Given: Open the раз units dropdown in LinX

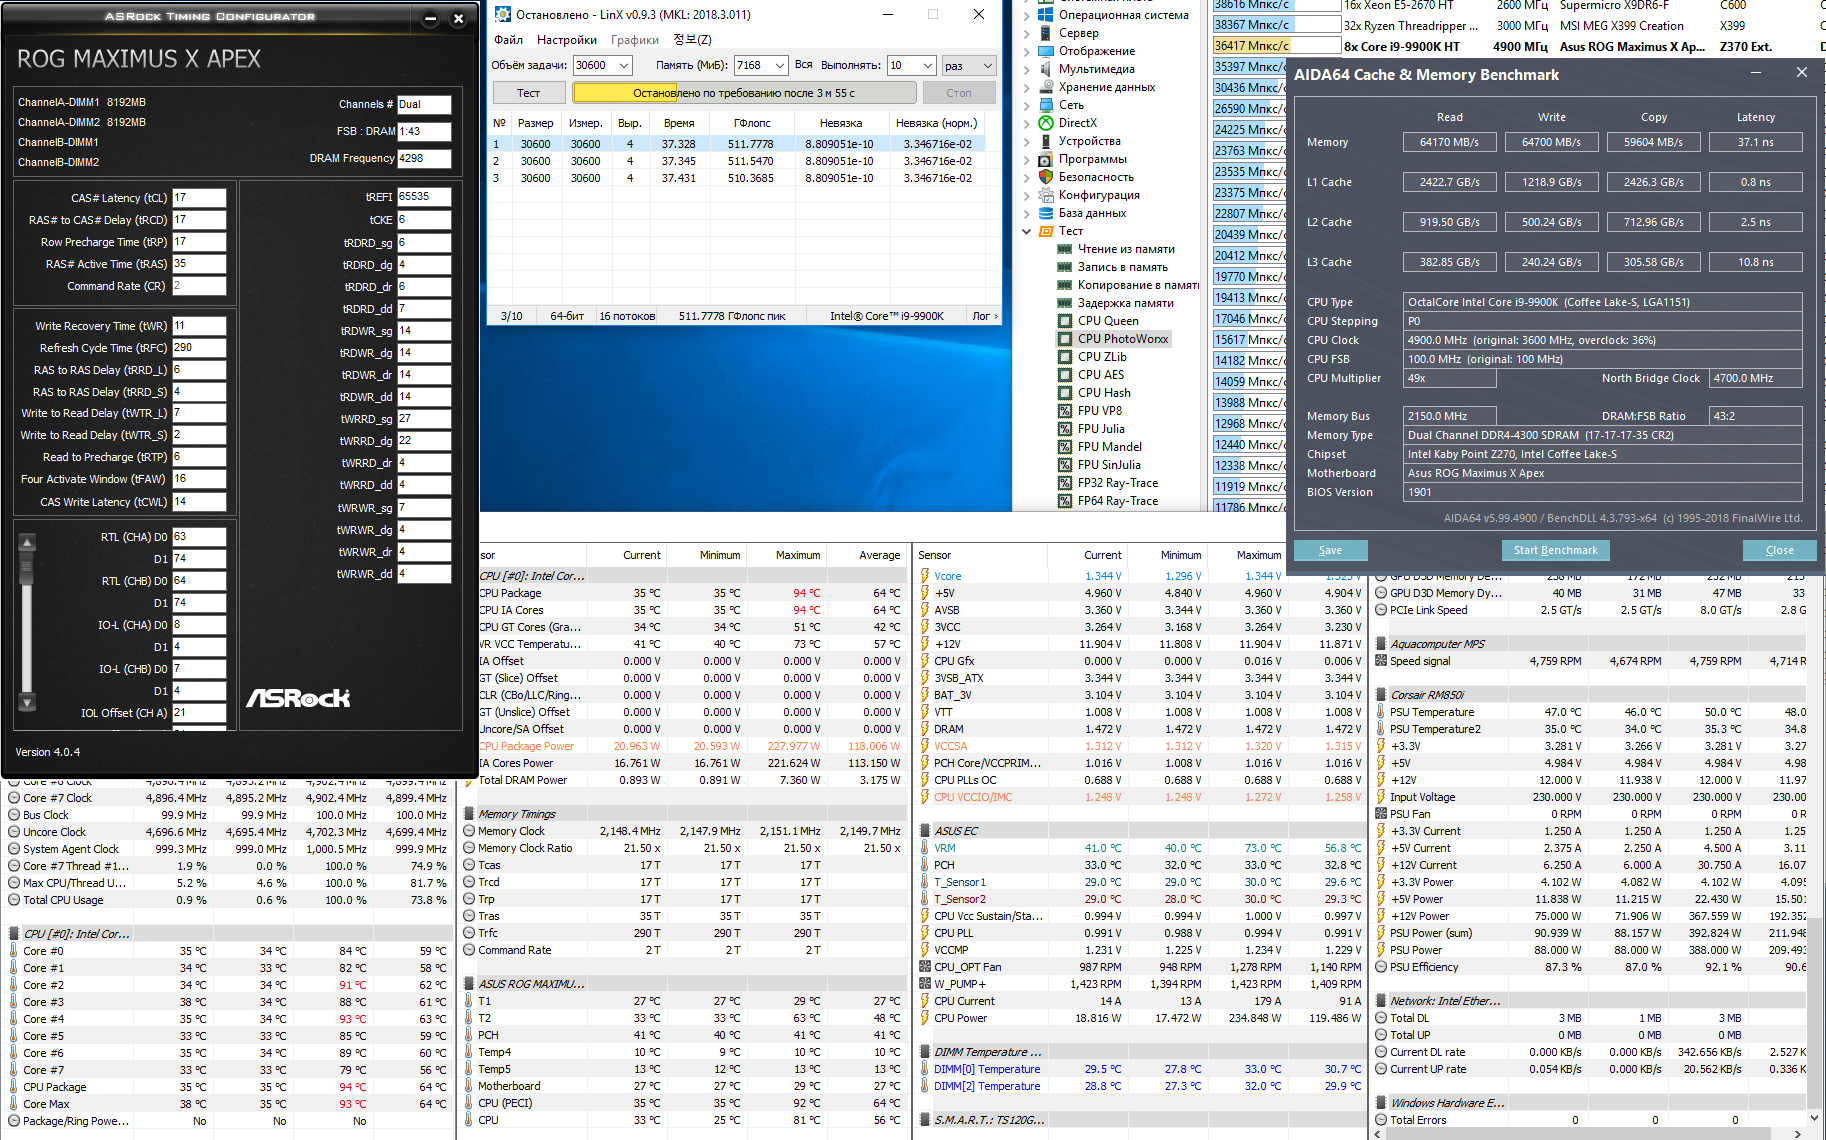Looking at the screenshot, I should pyautogui.click(x=988, y=66).
